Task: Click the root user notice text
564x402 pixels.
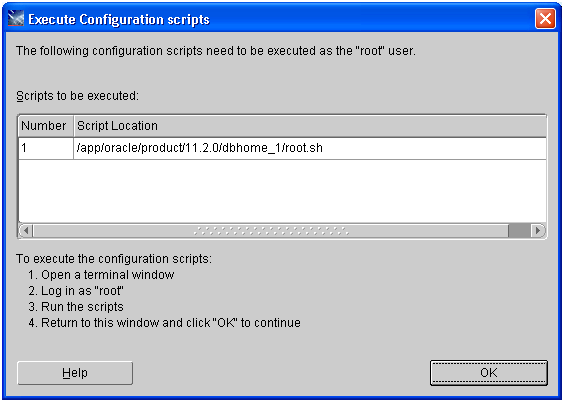Action: click(x=216, y=51)
